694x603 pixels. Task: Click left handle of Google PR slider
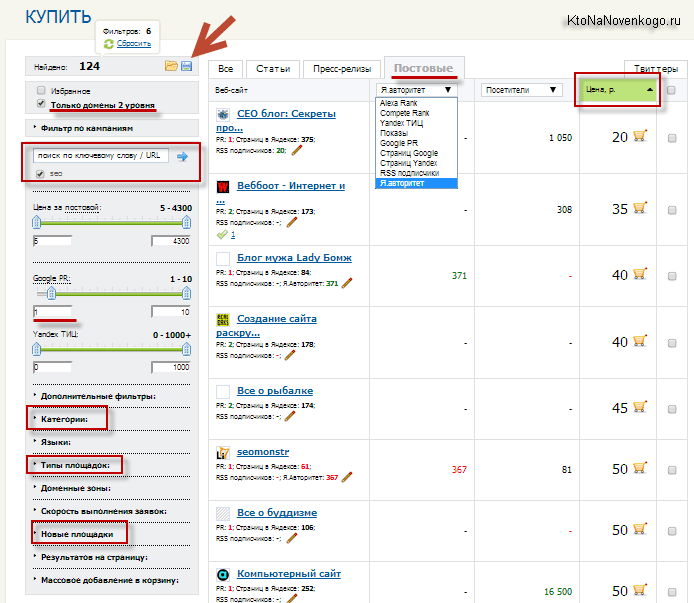(x=51, y=293)
